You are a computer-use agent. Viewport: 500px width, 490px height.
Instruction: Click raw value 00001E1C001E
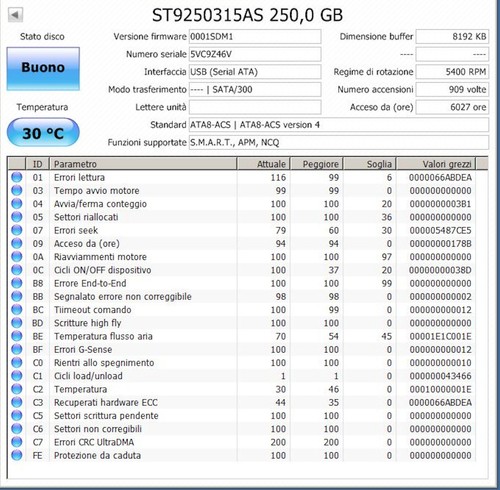click(x=440, y=336)
